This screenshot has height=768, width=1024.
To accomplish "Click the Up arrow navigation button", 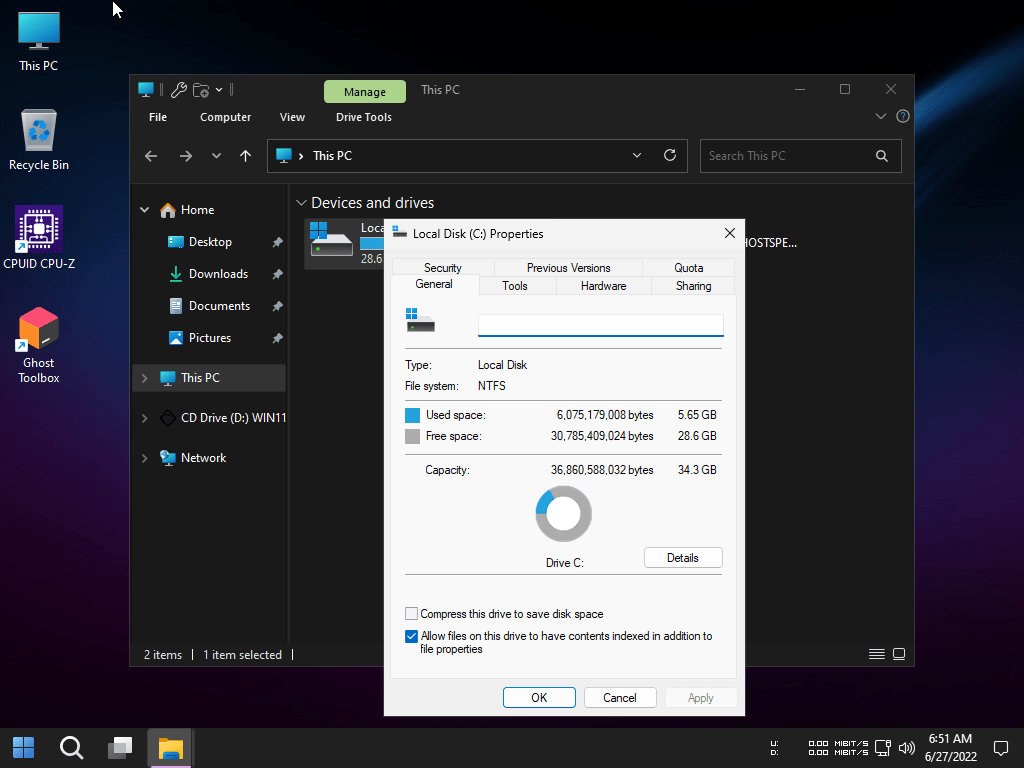I will point(245,156).
